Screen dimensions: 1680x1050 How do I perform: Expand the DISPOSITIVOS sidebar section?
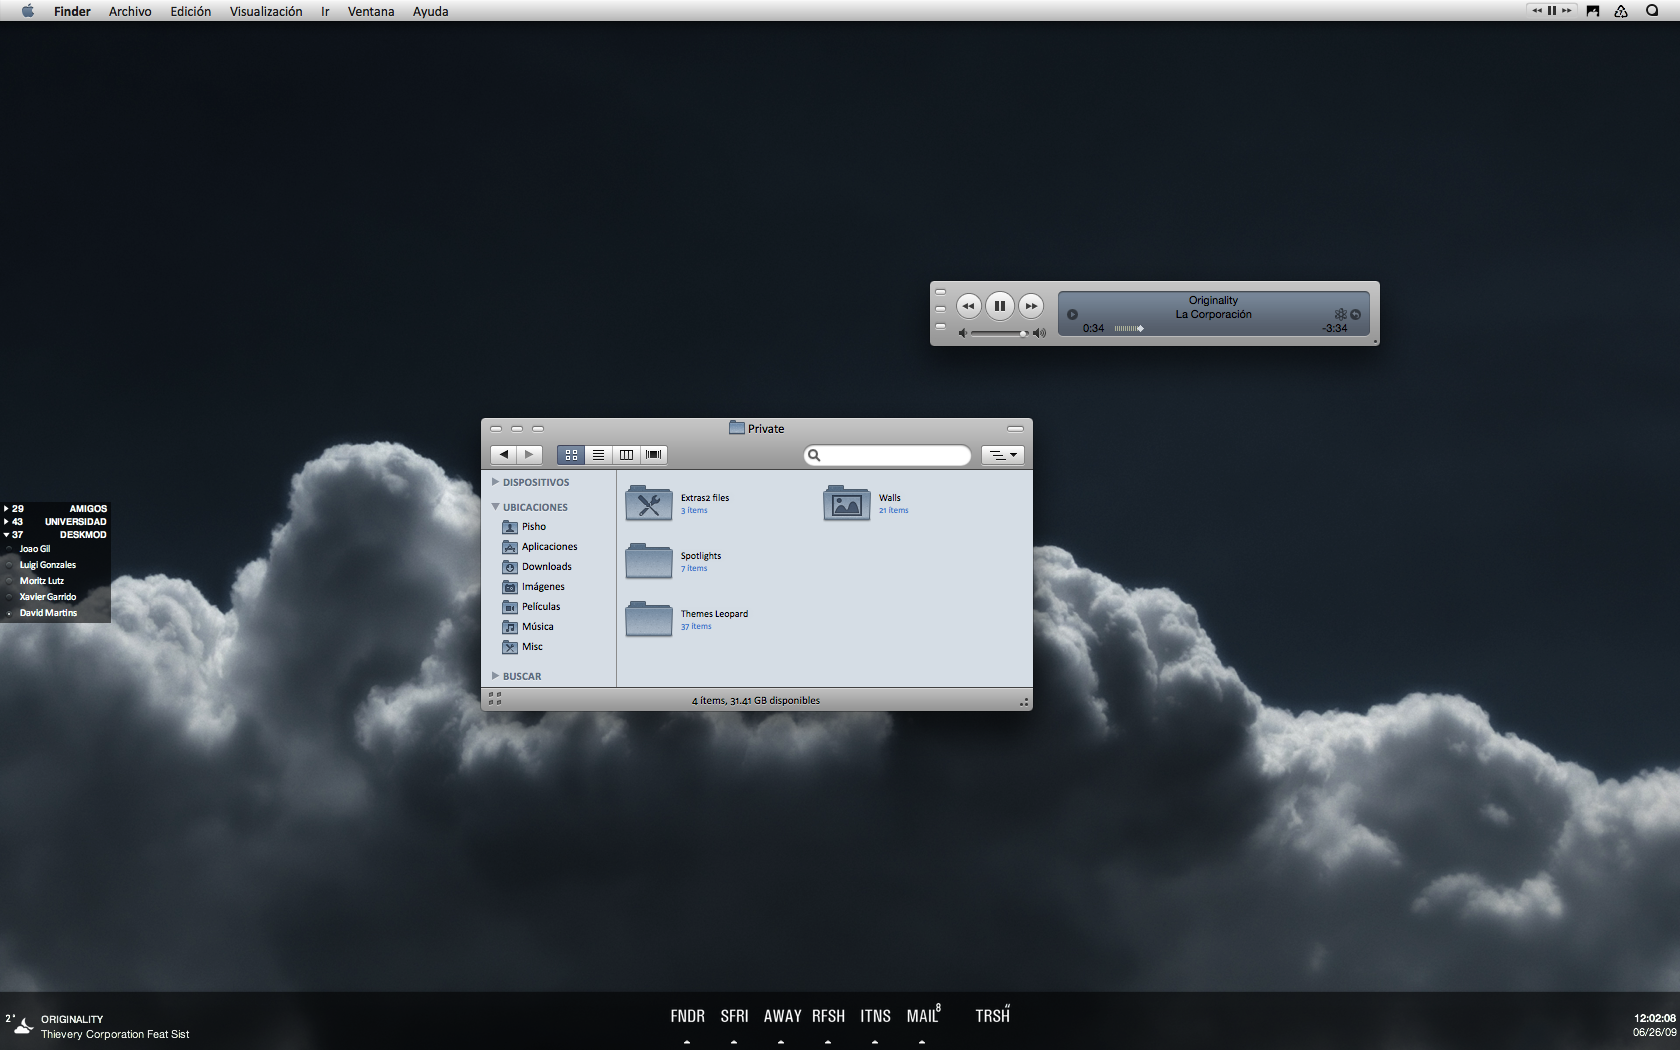point(495,482)
